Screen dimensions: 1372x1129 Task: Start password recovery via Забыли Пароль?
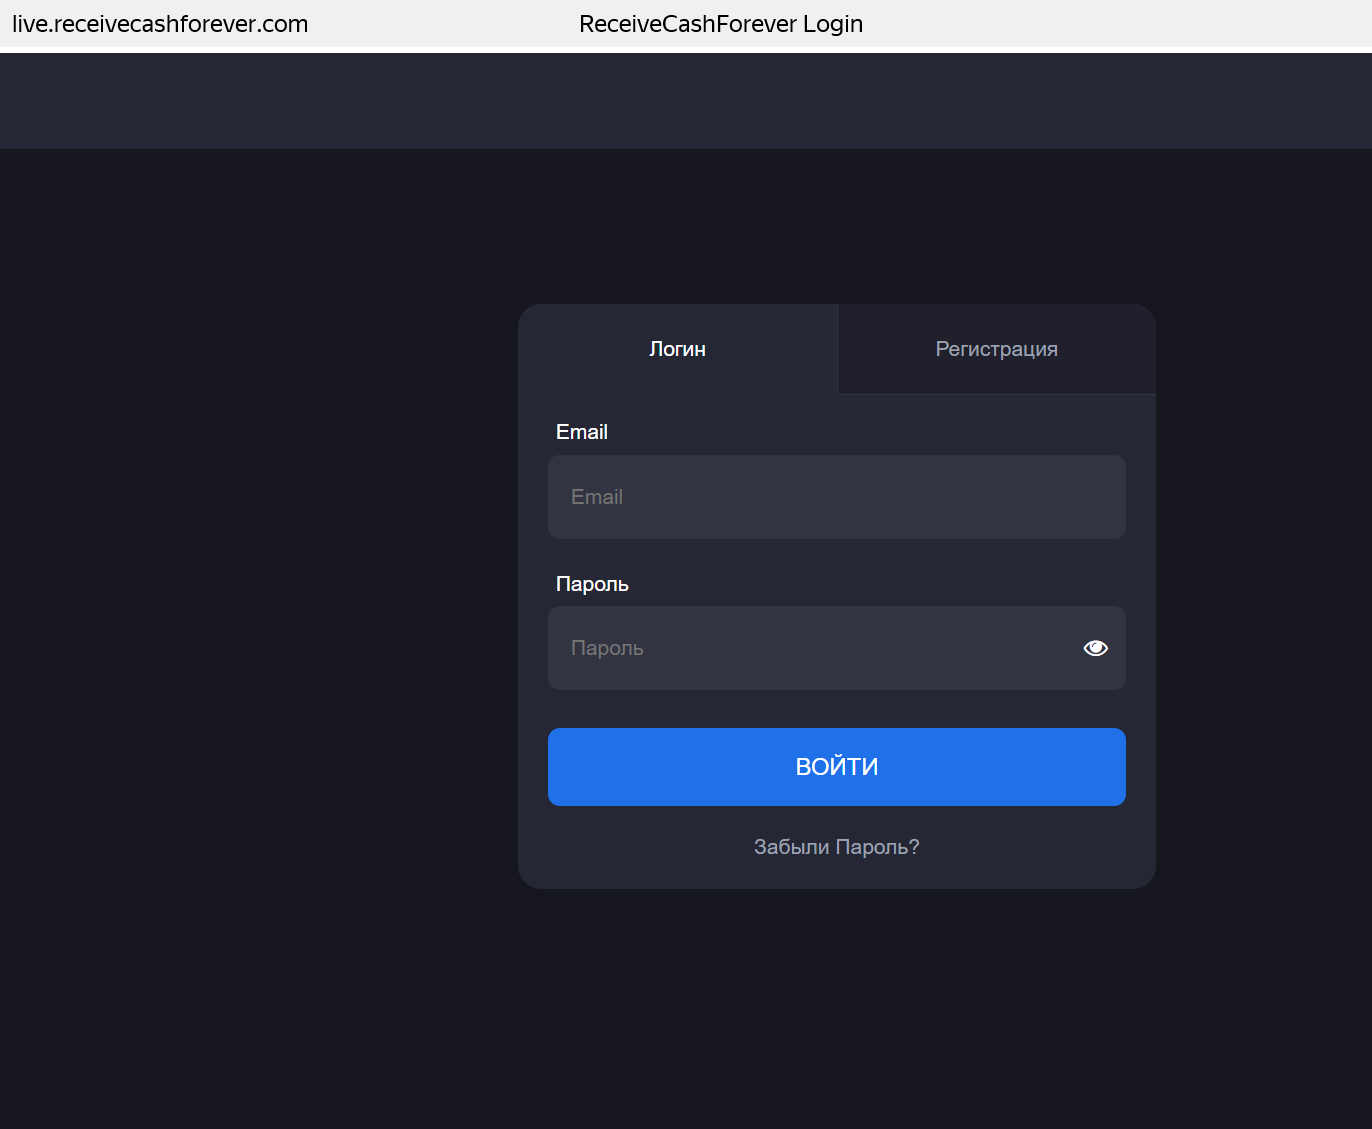pyautogui.click(x=836, y=847)
